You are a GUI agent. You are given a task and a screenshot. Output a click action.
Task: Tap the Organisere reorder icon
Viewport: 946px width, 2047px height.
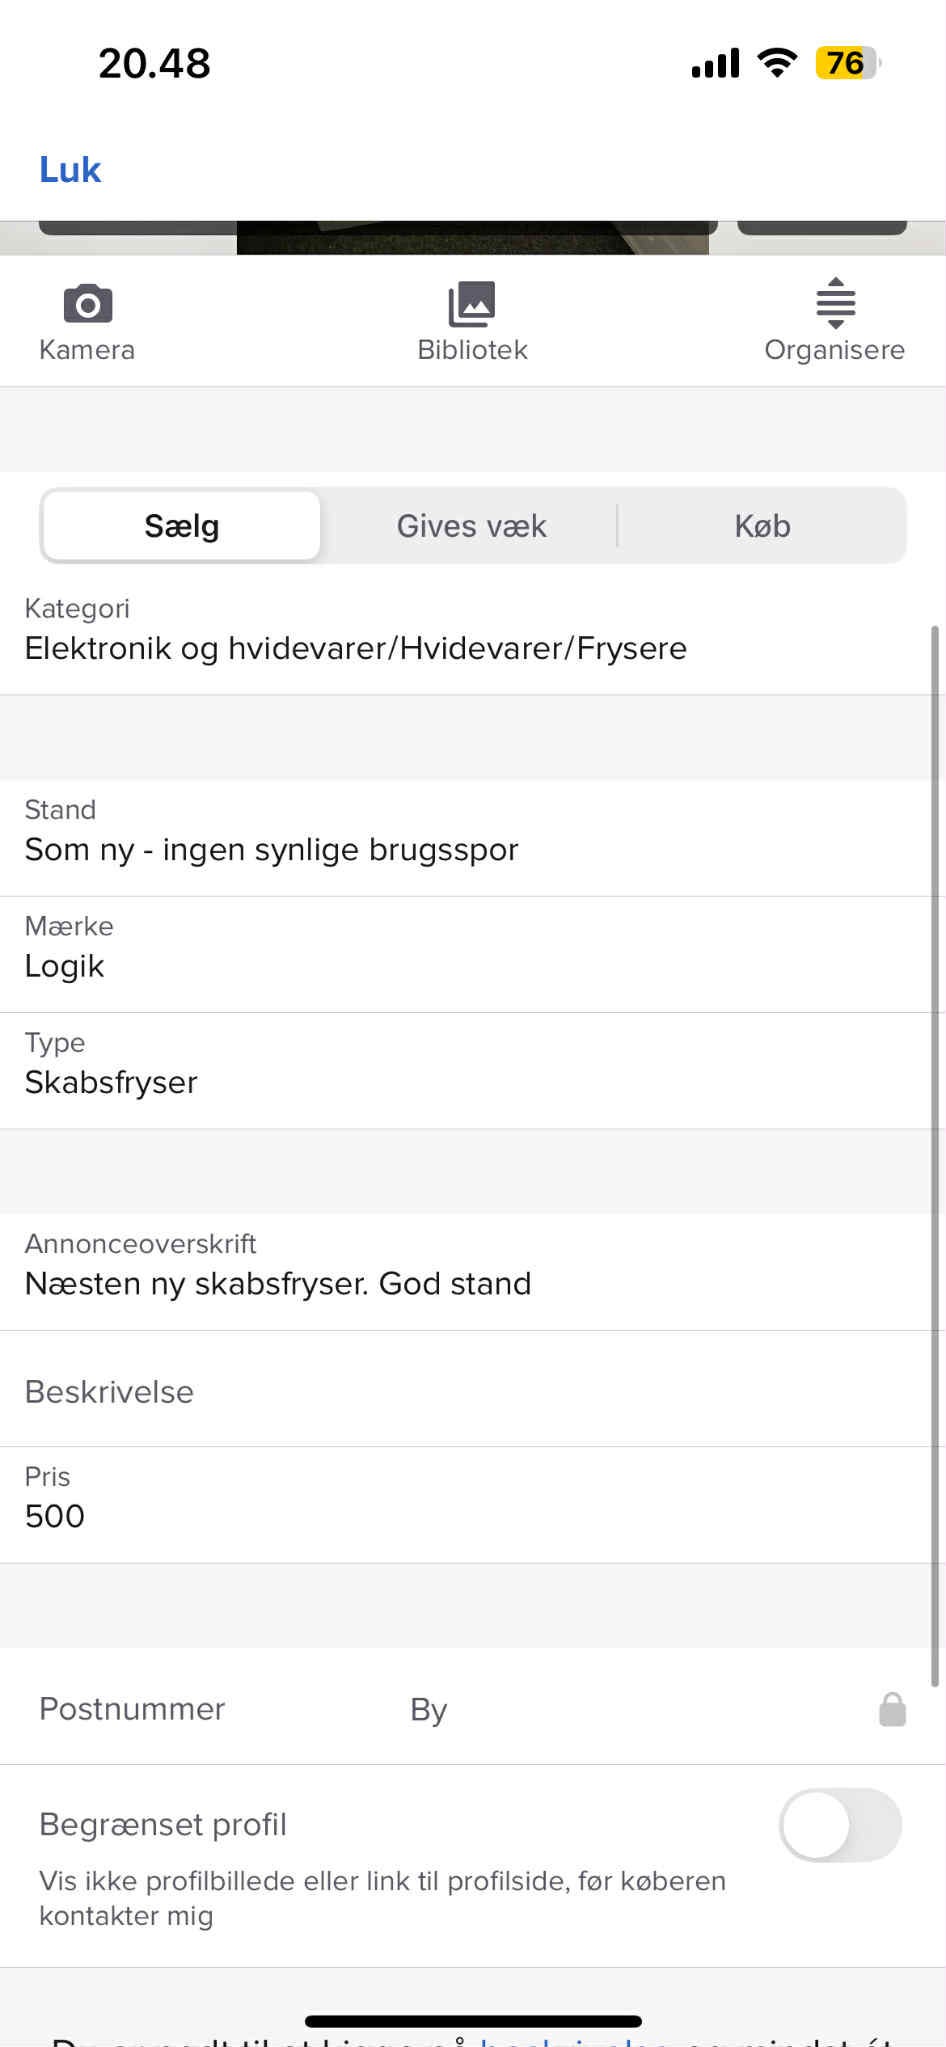tap(835, 303)
